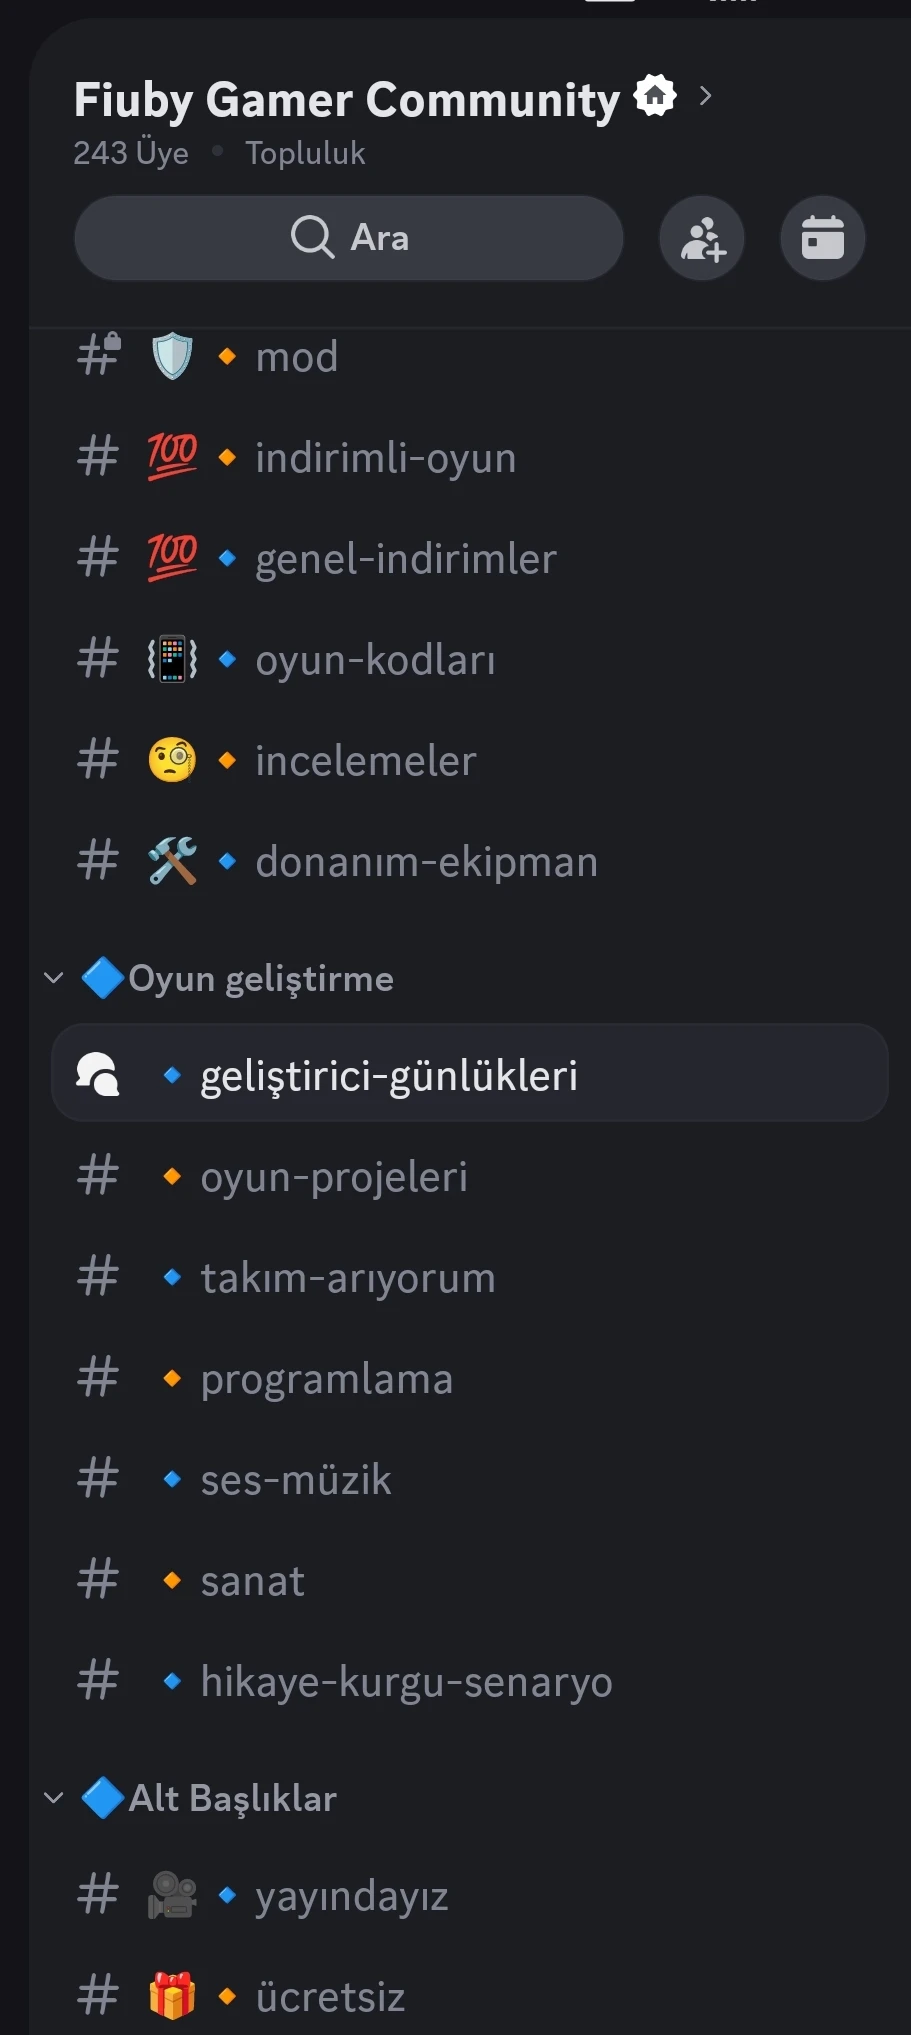Open the server events calendar icon

tap(822, 238)
